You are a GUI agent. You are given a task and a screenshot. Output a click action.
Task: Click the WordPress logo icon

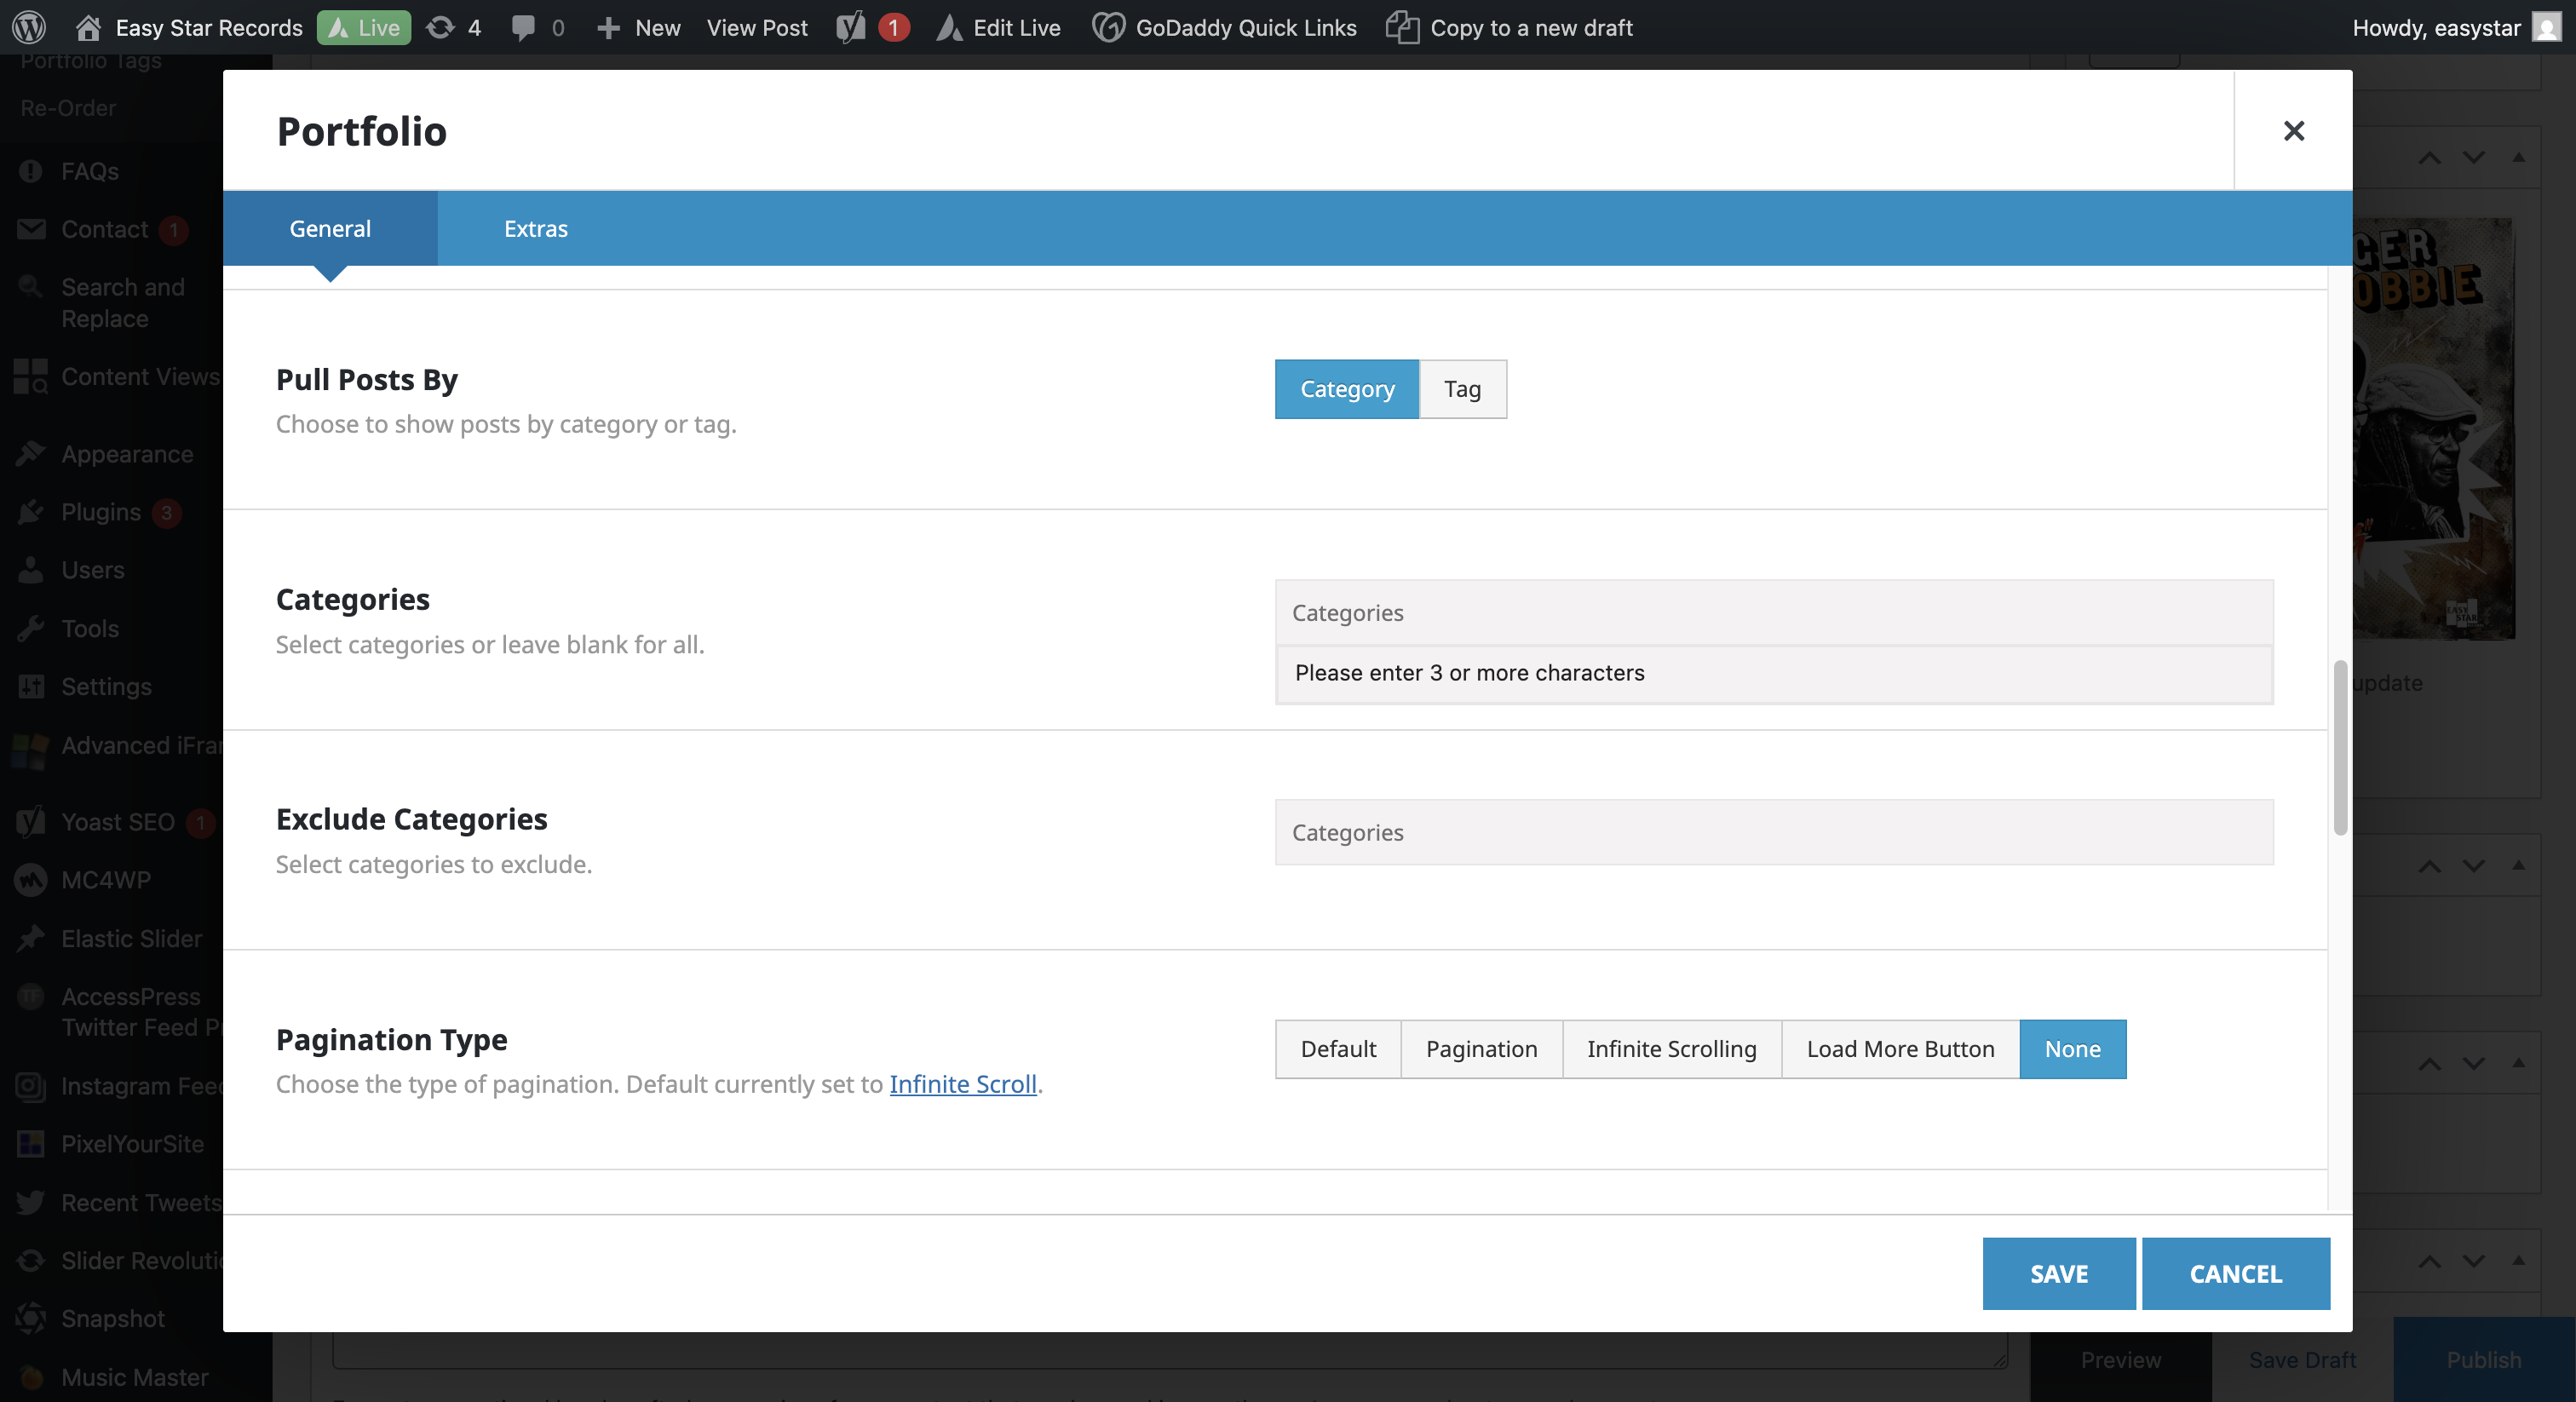click(x=29, y=27)
